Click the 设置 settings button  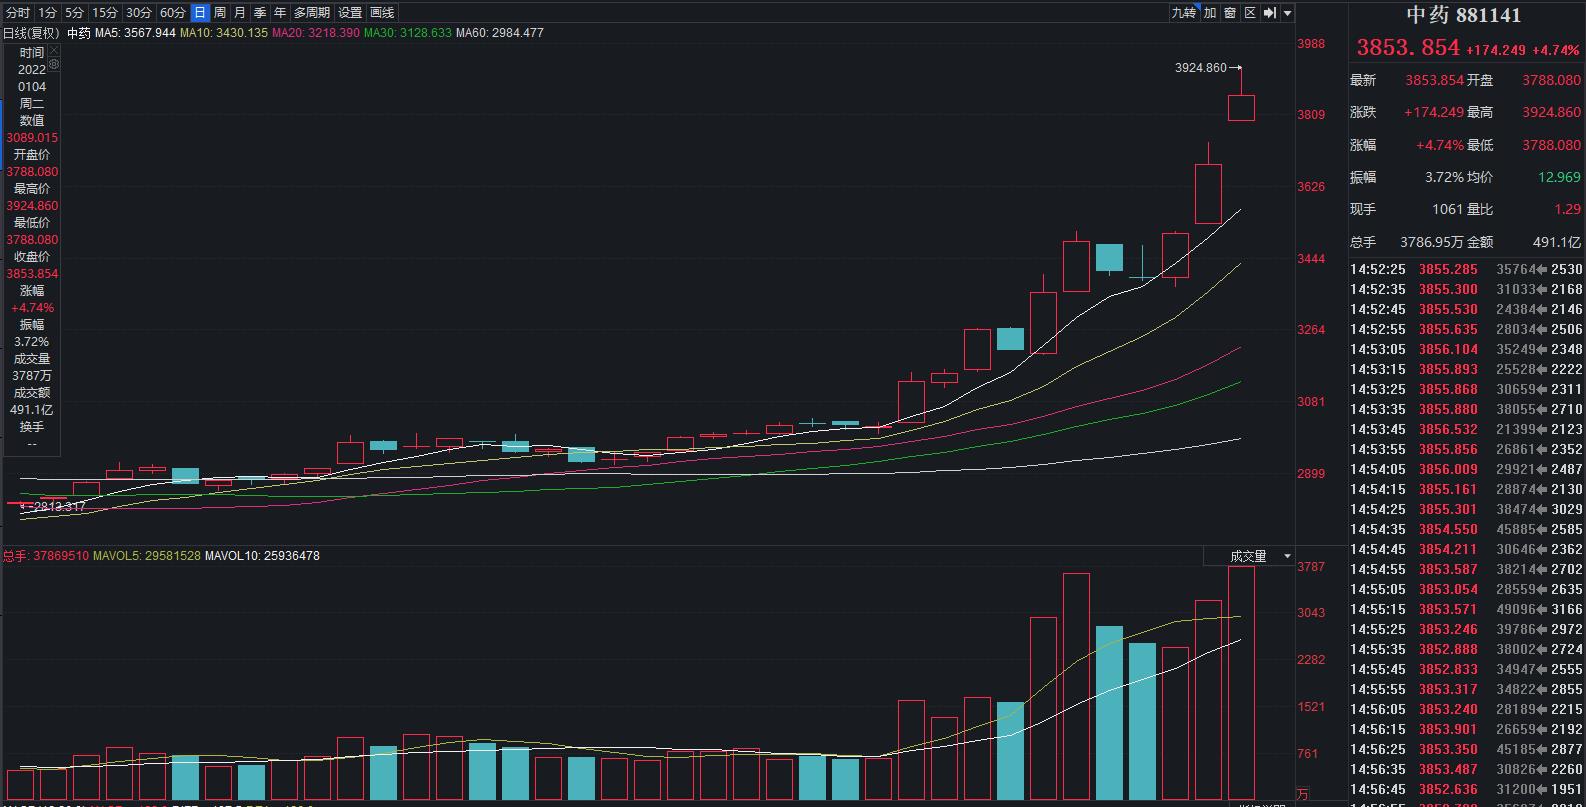pos(350,13)
